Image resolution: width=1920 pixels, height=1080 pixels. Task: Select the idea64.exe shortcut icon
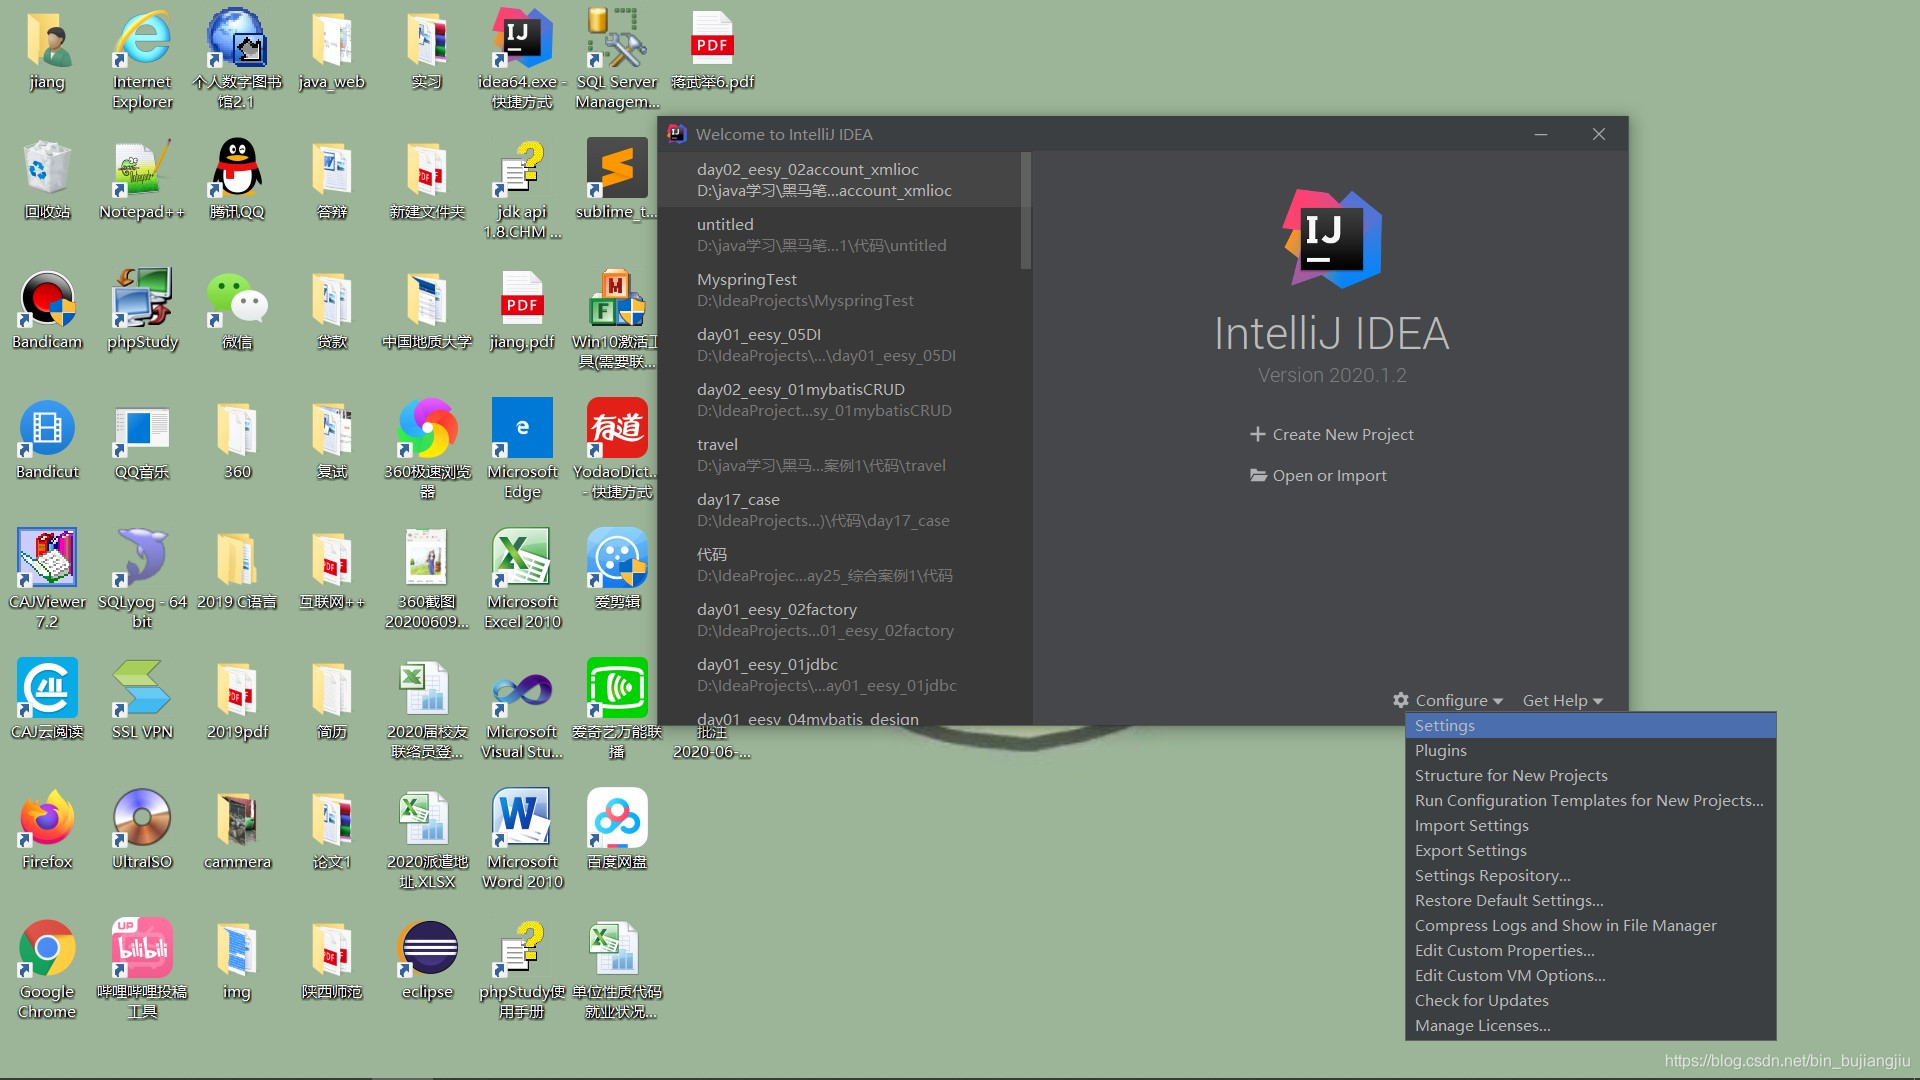coord(522,60)
